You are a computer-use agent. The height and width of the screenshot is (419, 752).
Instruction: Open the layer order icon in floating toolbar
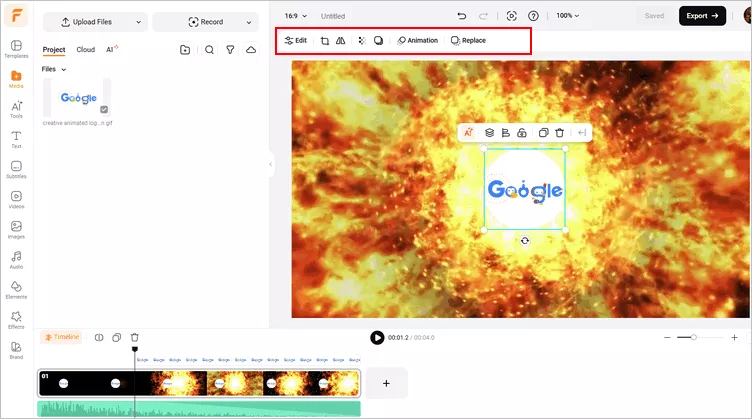coord(489,133)
